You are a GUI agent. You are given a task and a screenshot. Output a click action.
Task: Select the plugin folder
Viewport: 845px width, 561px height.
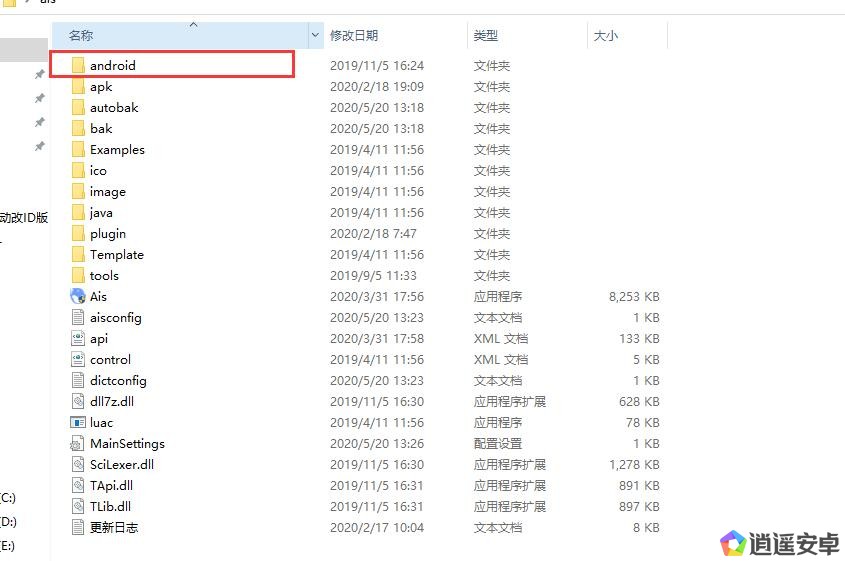[108, 233]
